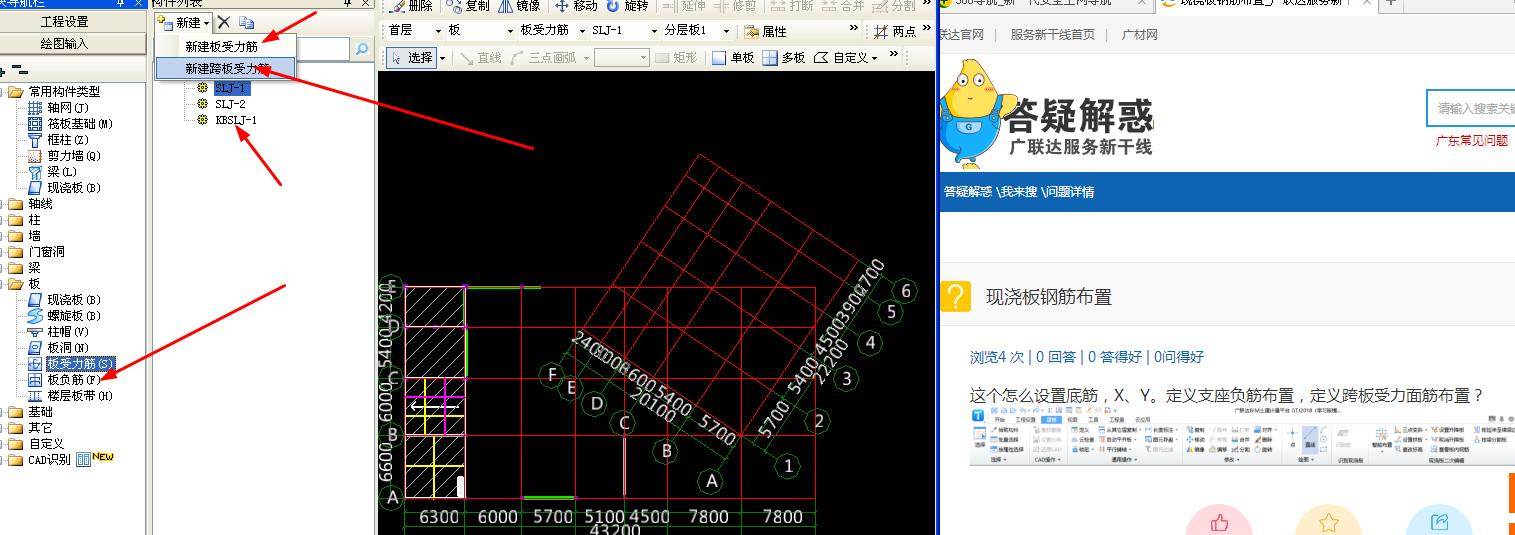The width and height of the screenshot is (1515, 535).
Task: Open the arrow next to 选择
Action: tap(442, 58)
